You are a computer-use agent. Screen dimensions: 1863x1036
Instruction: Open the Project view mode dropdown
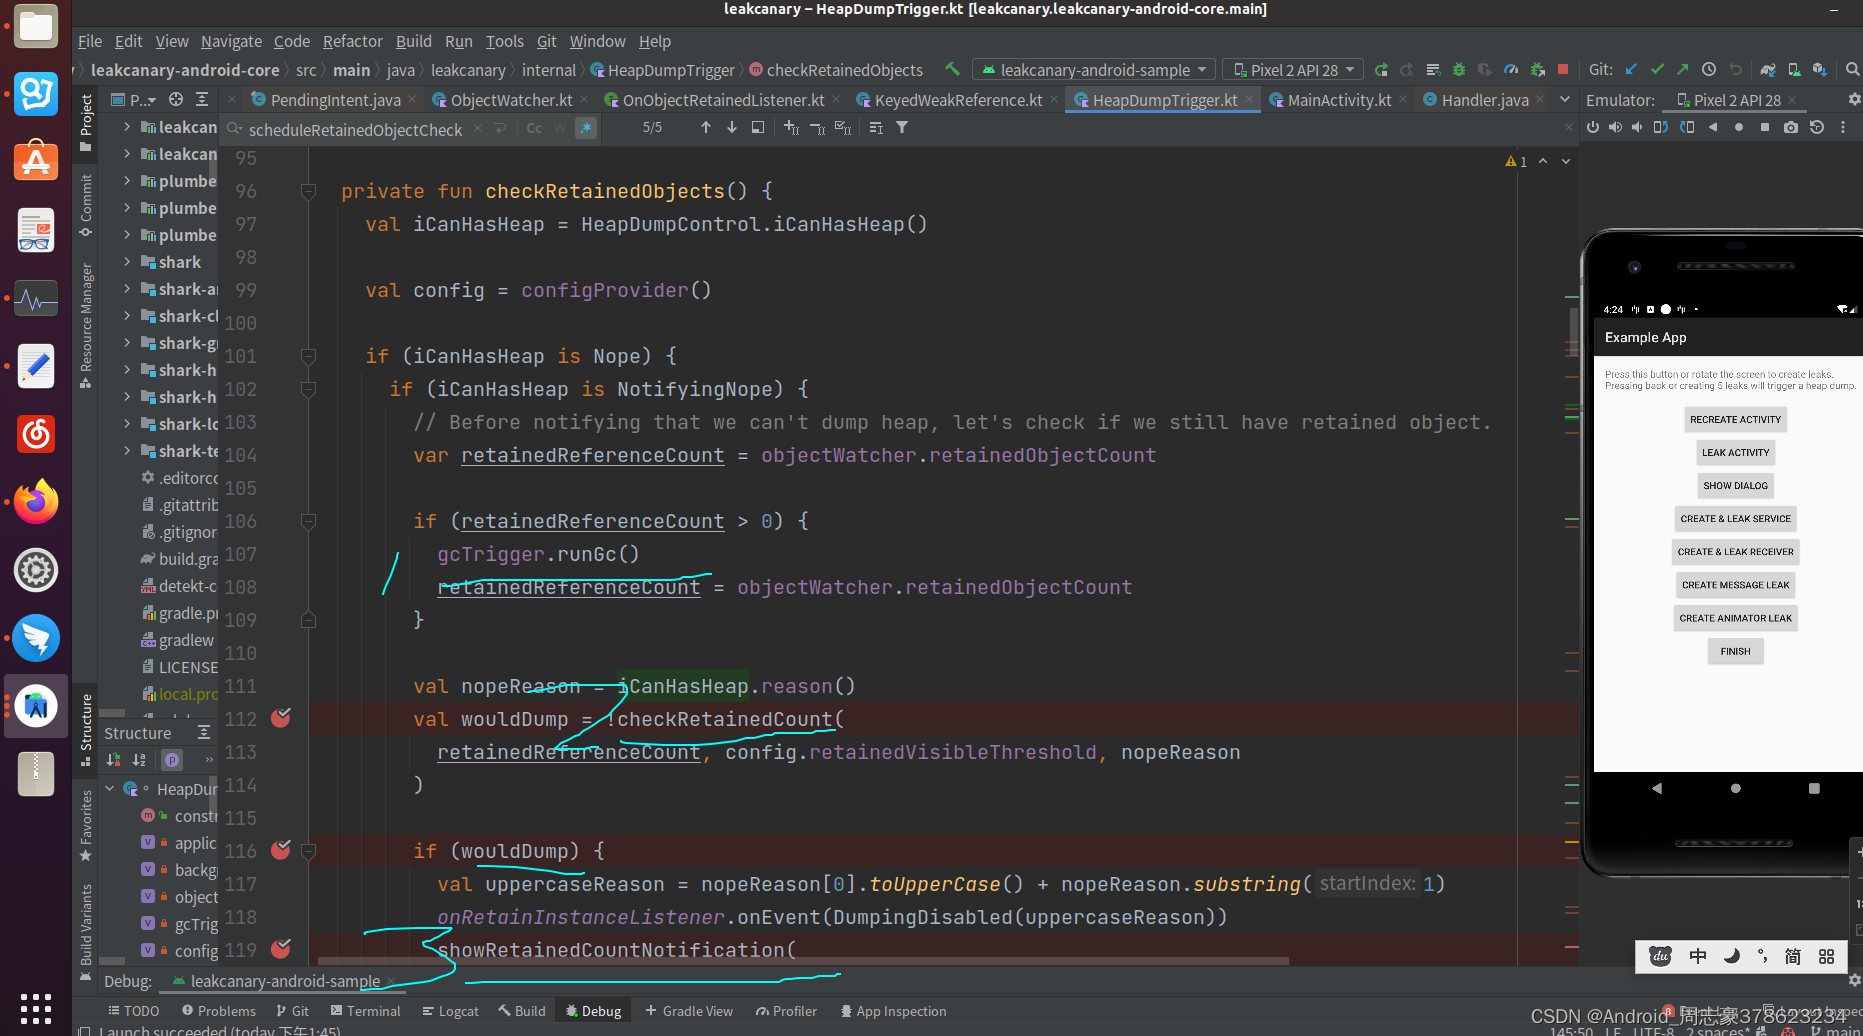click(134, 99)
